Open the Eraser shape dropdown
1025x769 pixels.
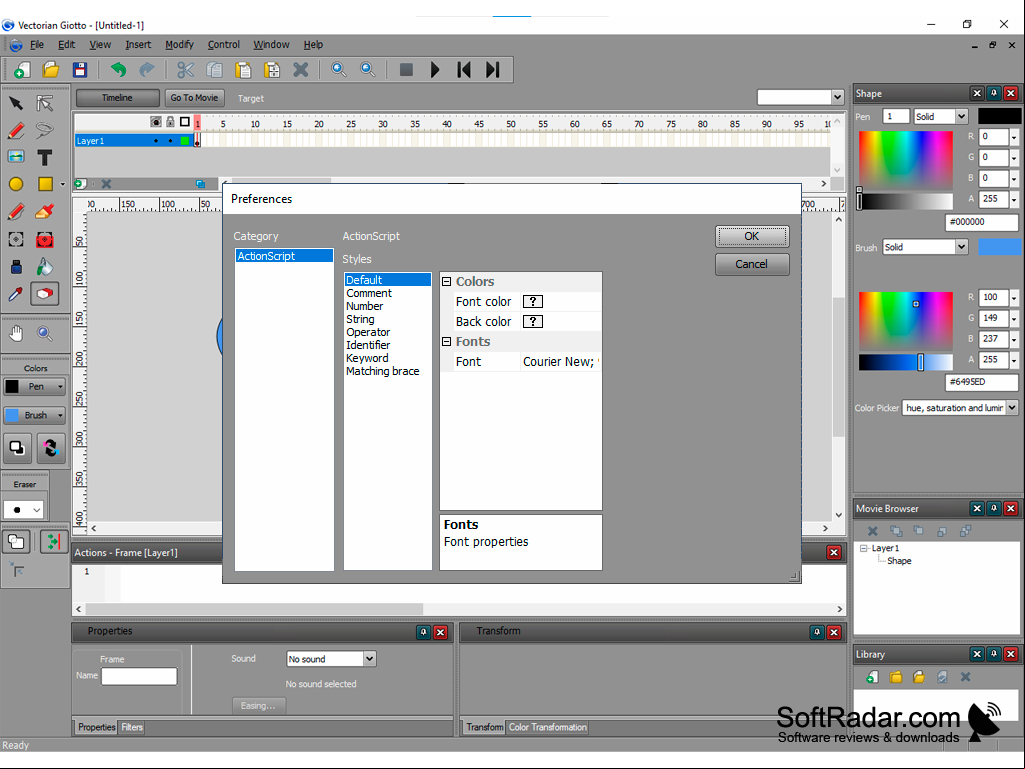click(x=37, y=510)
